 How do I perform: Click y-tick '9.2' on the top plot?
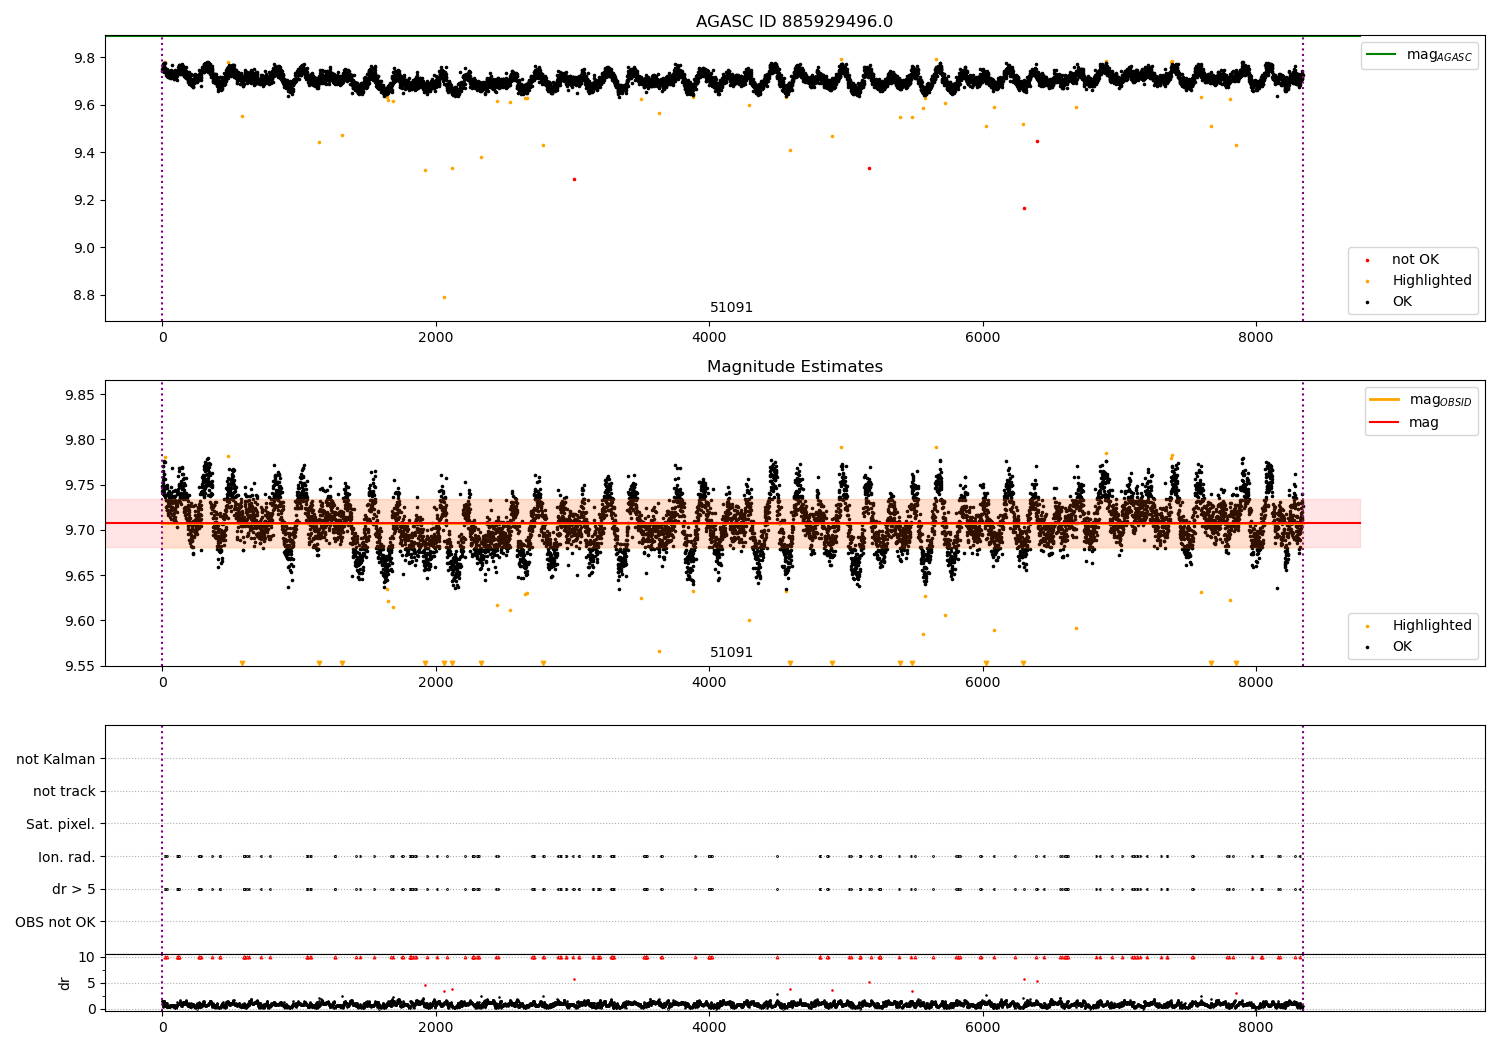pos(85,201)
